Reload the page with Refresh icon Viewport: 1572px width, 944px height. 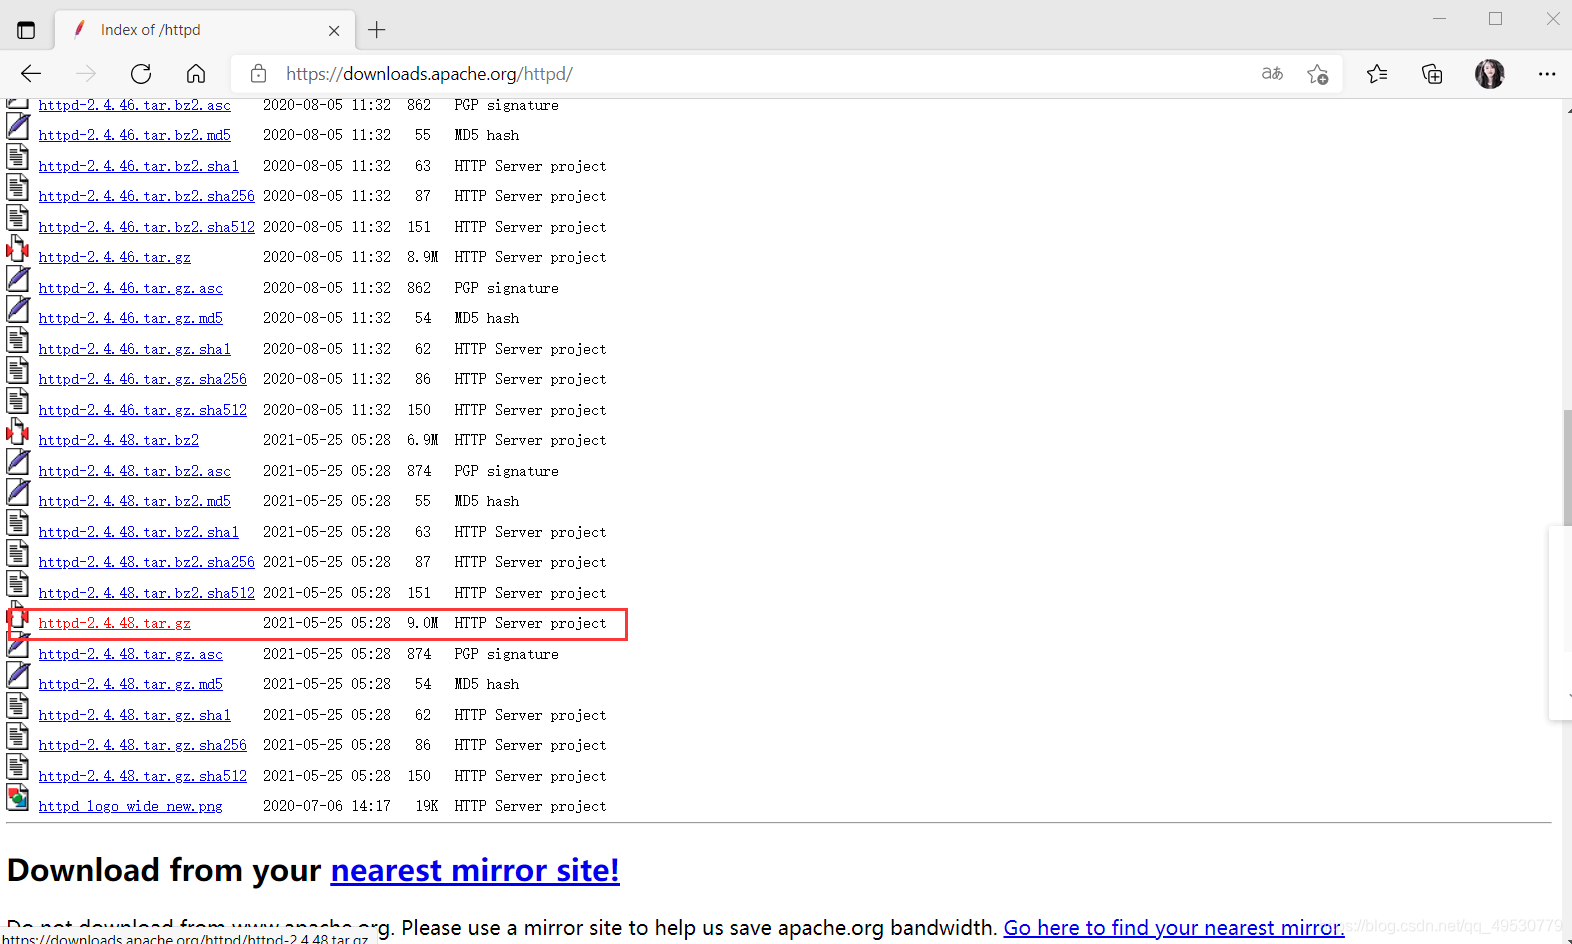141,74
